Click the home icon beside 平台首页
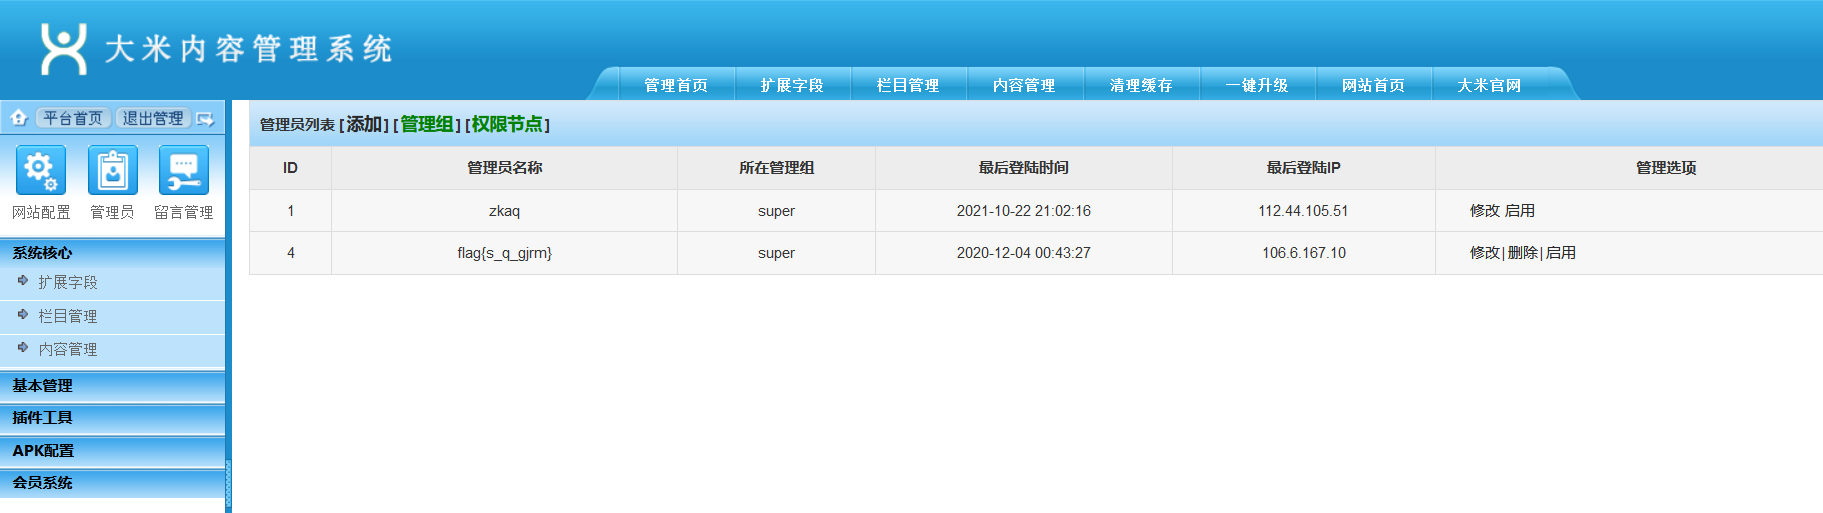Screen dimensions: 1823x513 pos(19,118)
